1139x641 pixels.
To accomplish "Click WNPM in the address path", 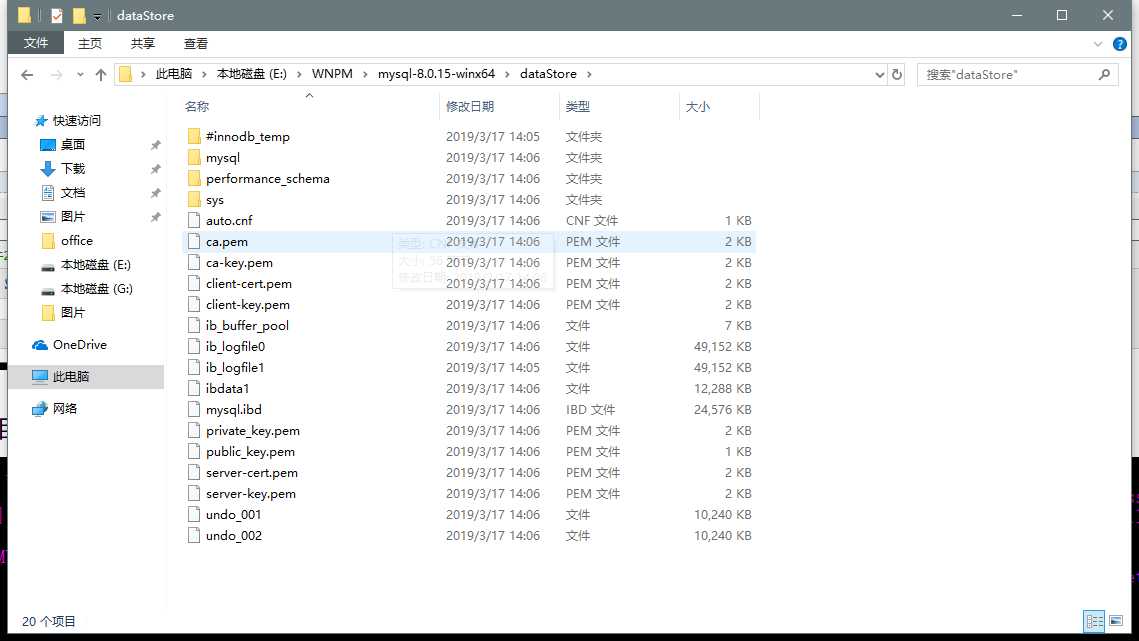I will pos(332,74).
